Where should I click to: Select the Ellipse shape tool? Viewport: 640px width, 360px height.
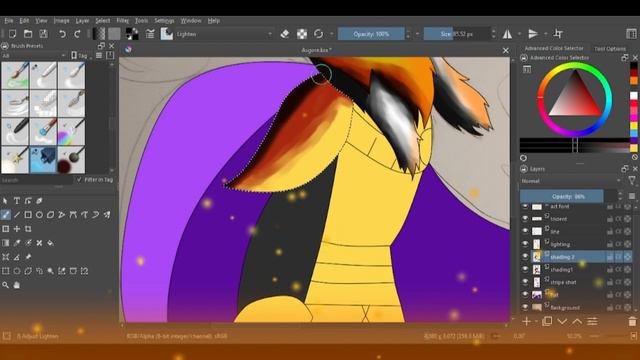(39, 215)
